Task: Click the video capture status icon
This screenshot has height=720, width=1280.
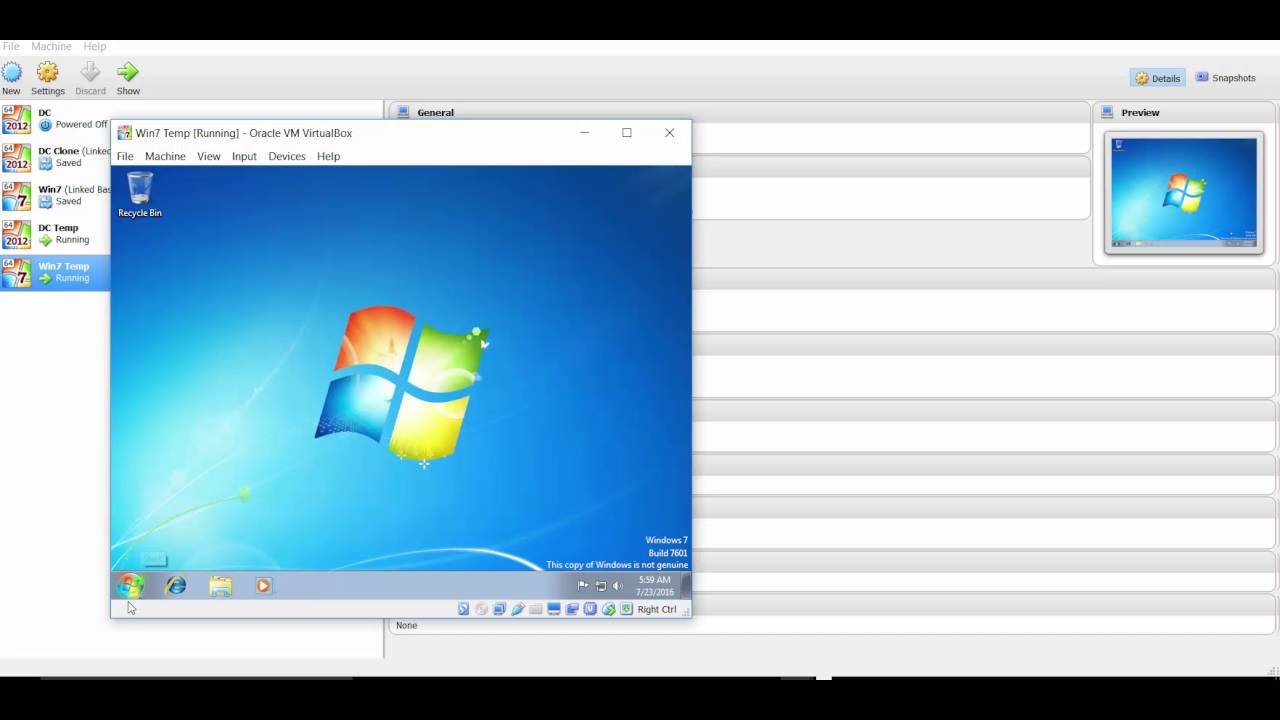Action: [x=572, y=609]
